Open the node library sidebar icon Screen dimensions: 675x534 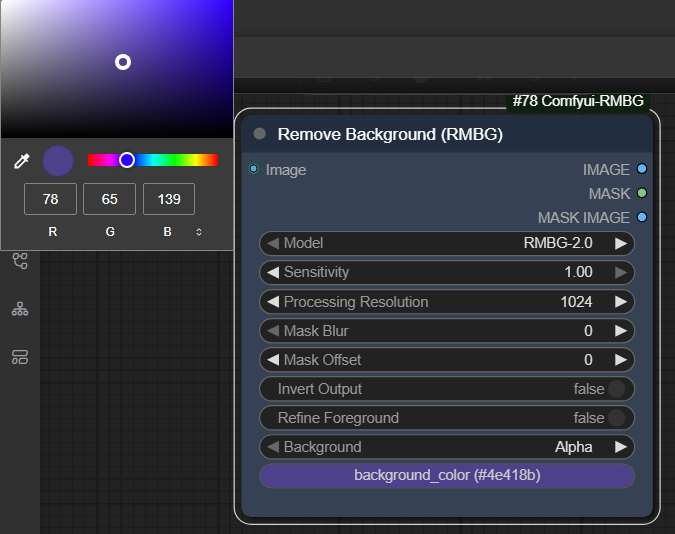pos(20,262)
